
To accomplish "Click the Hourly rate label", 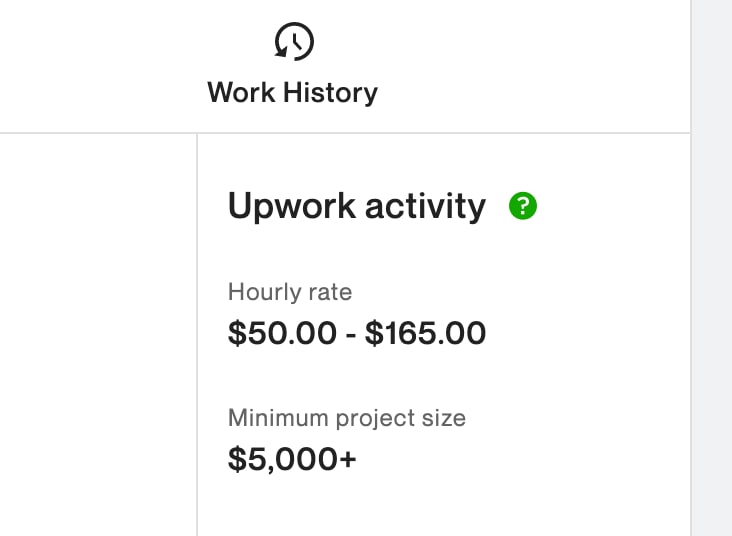I will 290,292.
